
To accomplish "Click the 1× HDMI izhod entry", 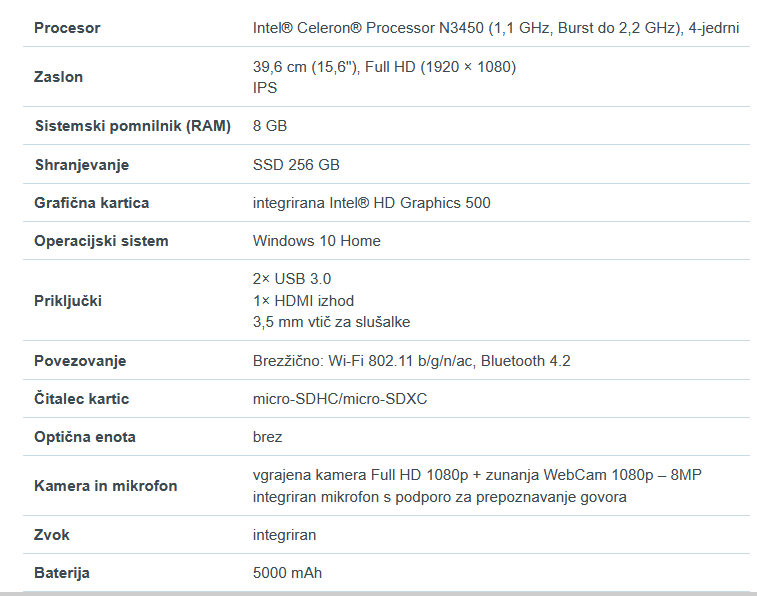I will 303,301.
